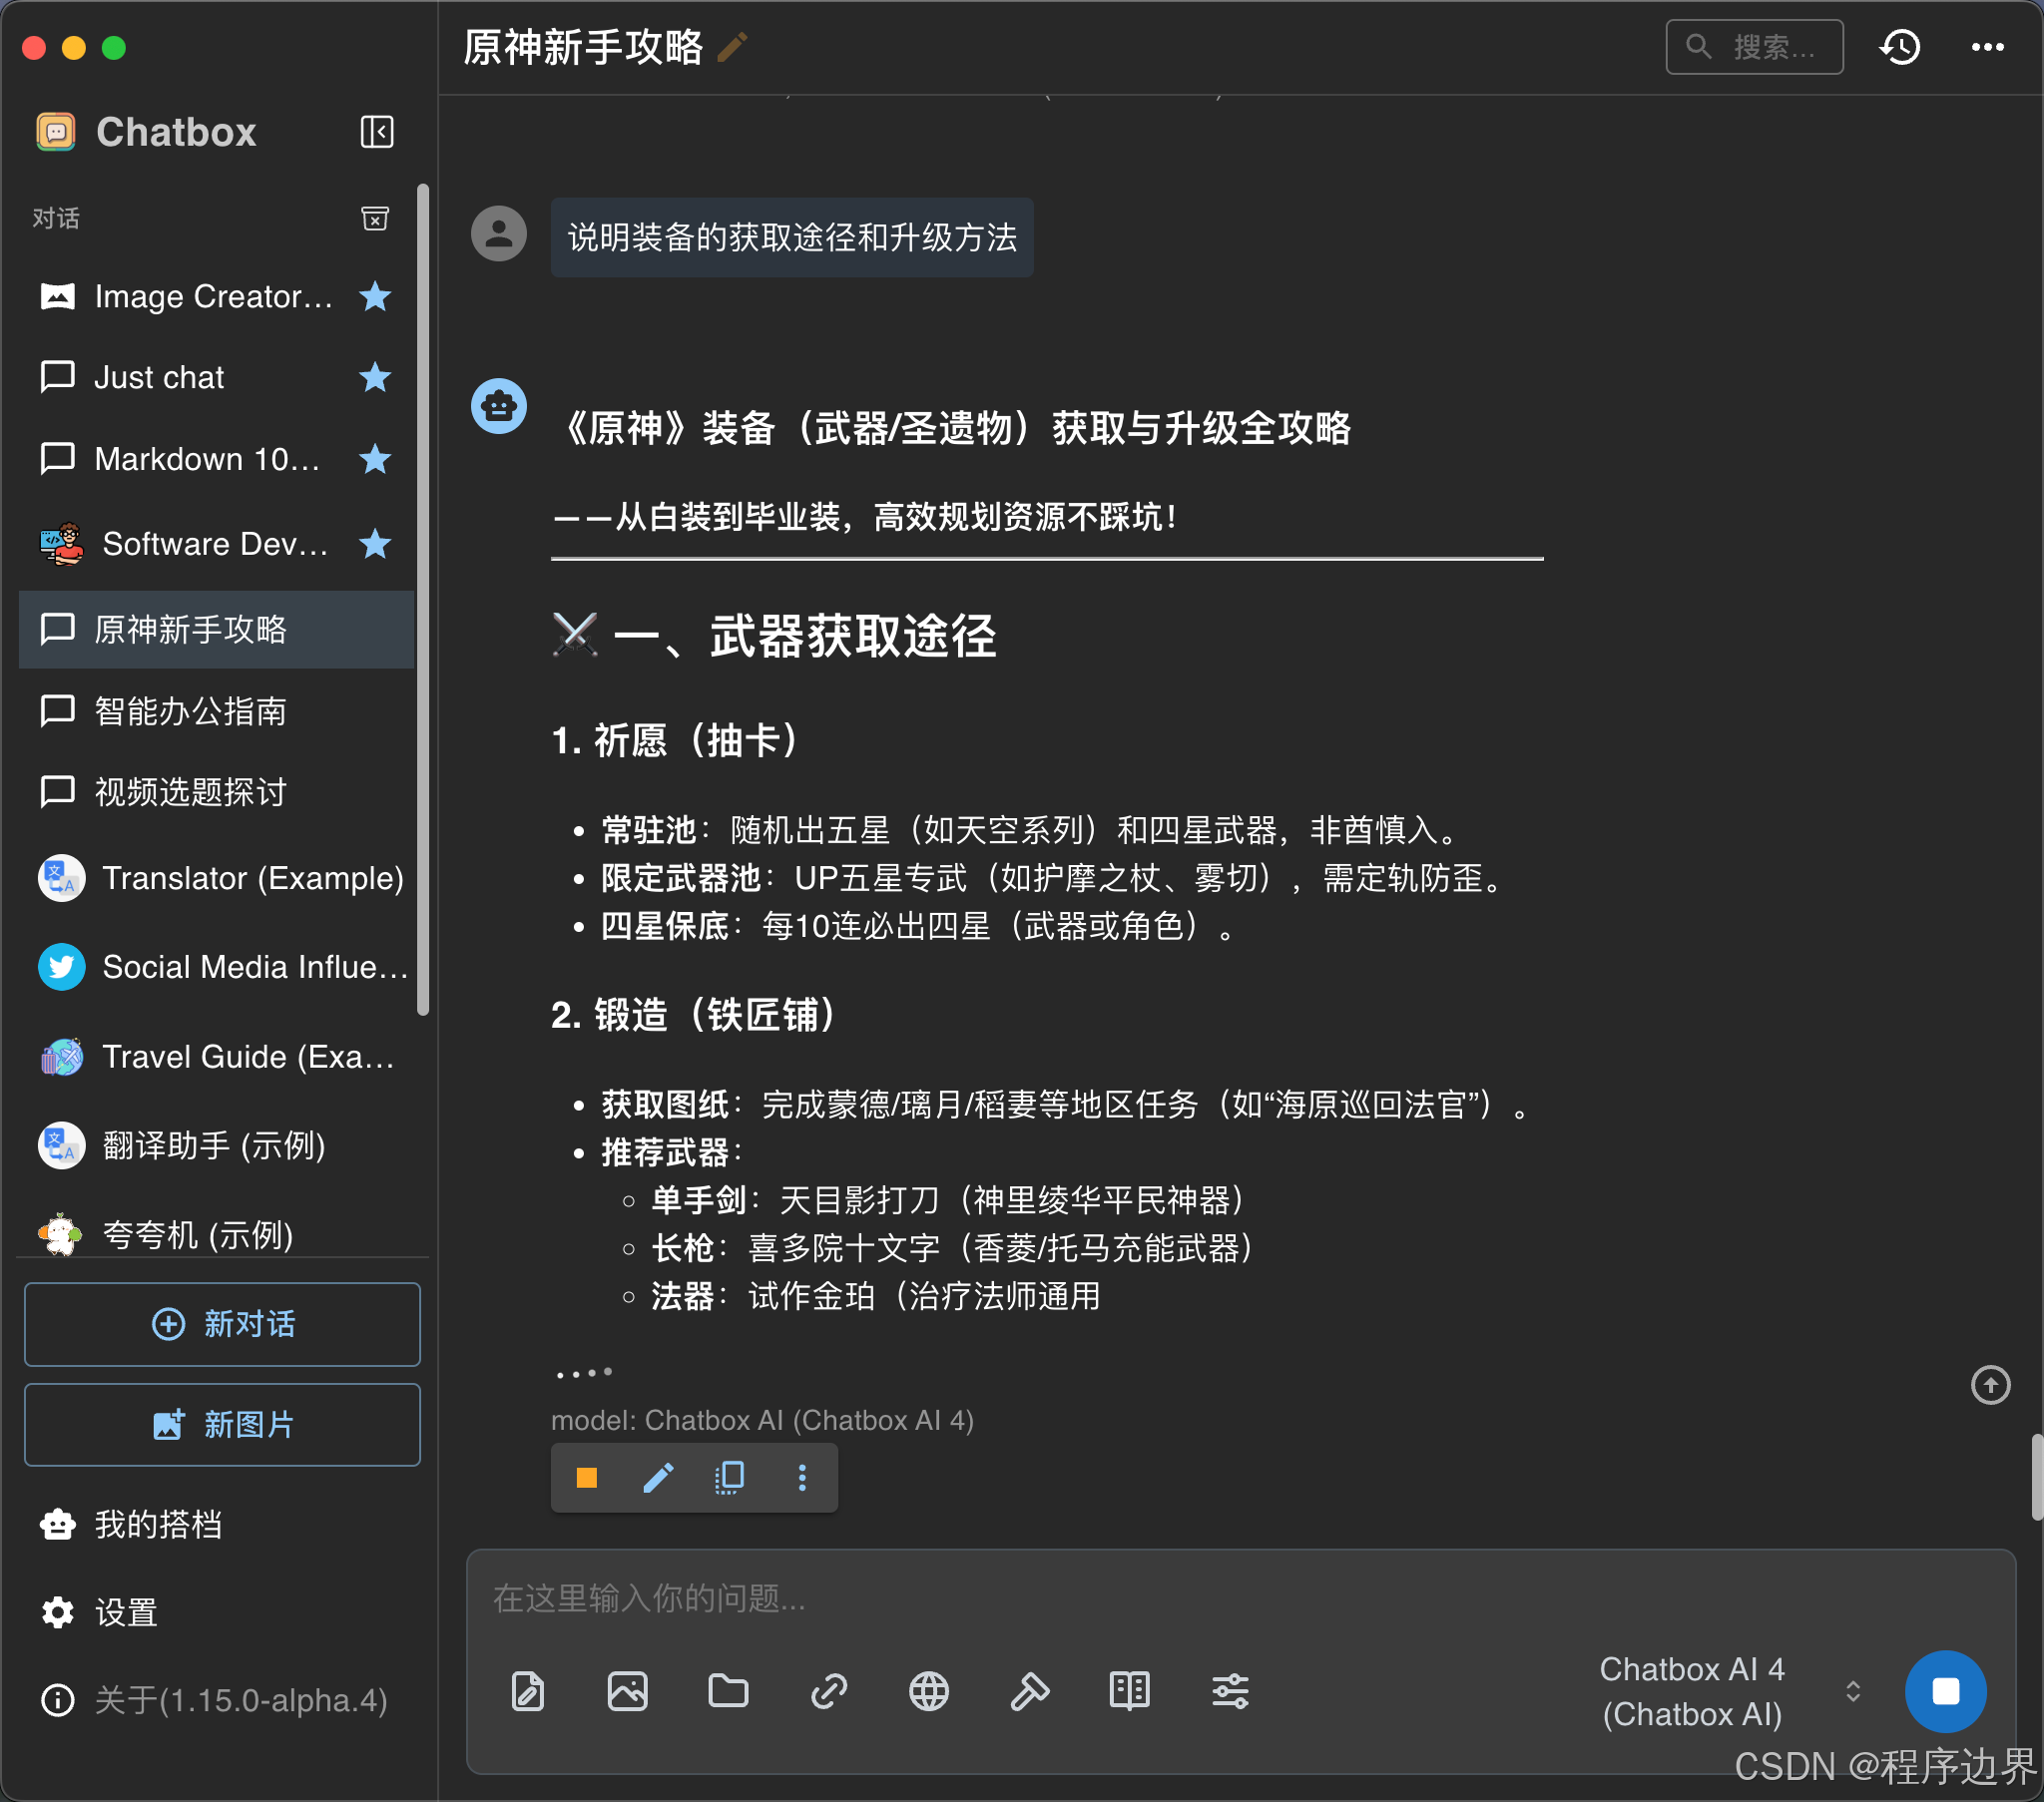Open the 翻译助手 (示例) conversation

(x=216, y=1146)
